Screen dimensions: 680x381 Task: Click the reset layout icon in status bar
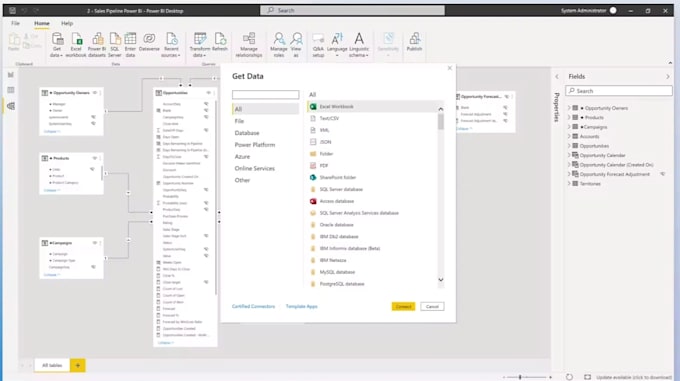click(x=569, y=377)
